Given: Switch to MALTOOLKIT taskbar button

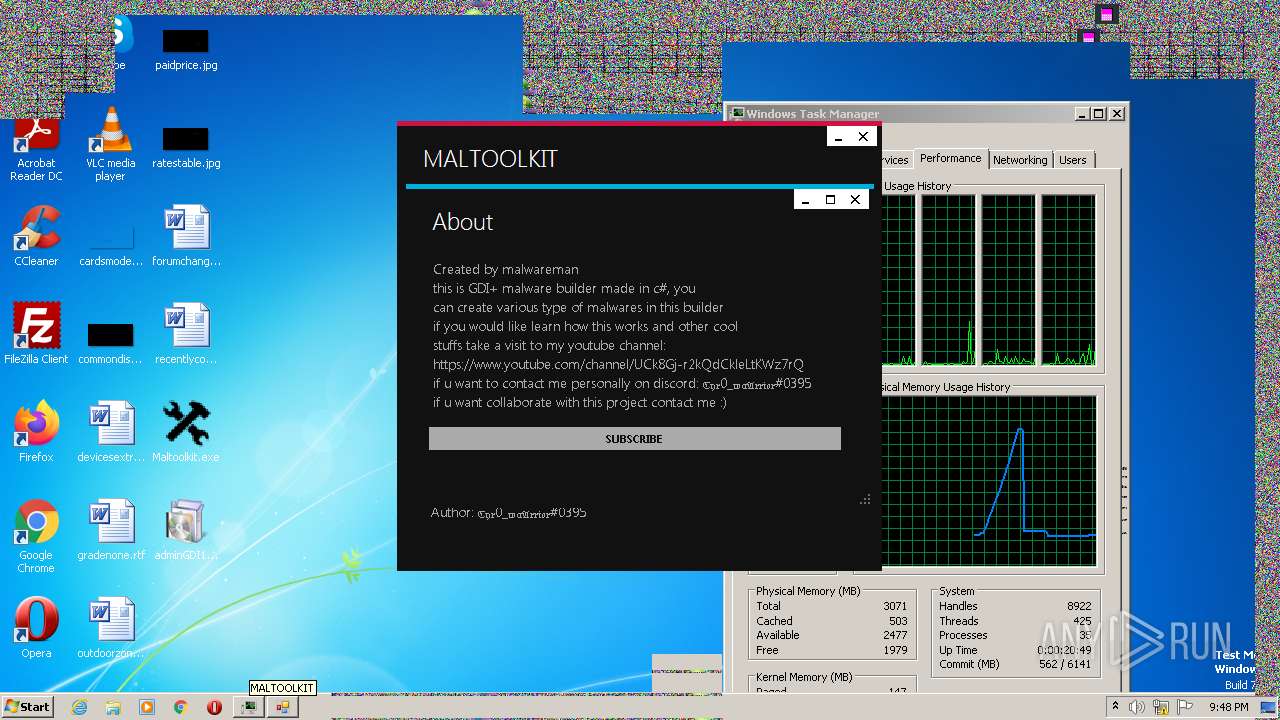Looking at the screenshot, I should pos(282,707).
